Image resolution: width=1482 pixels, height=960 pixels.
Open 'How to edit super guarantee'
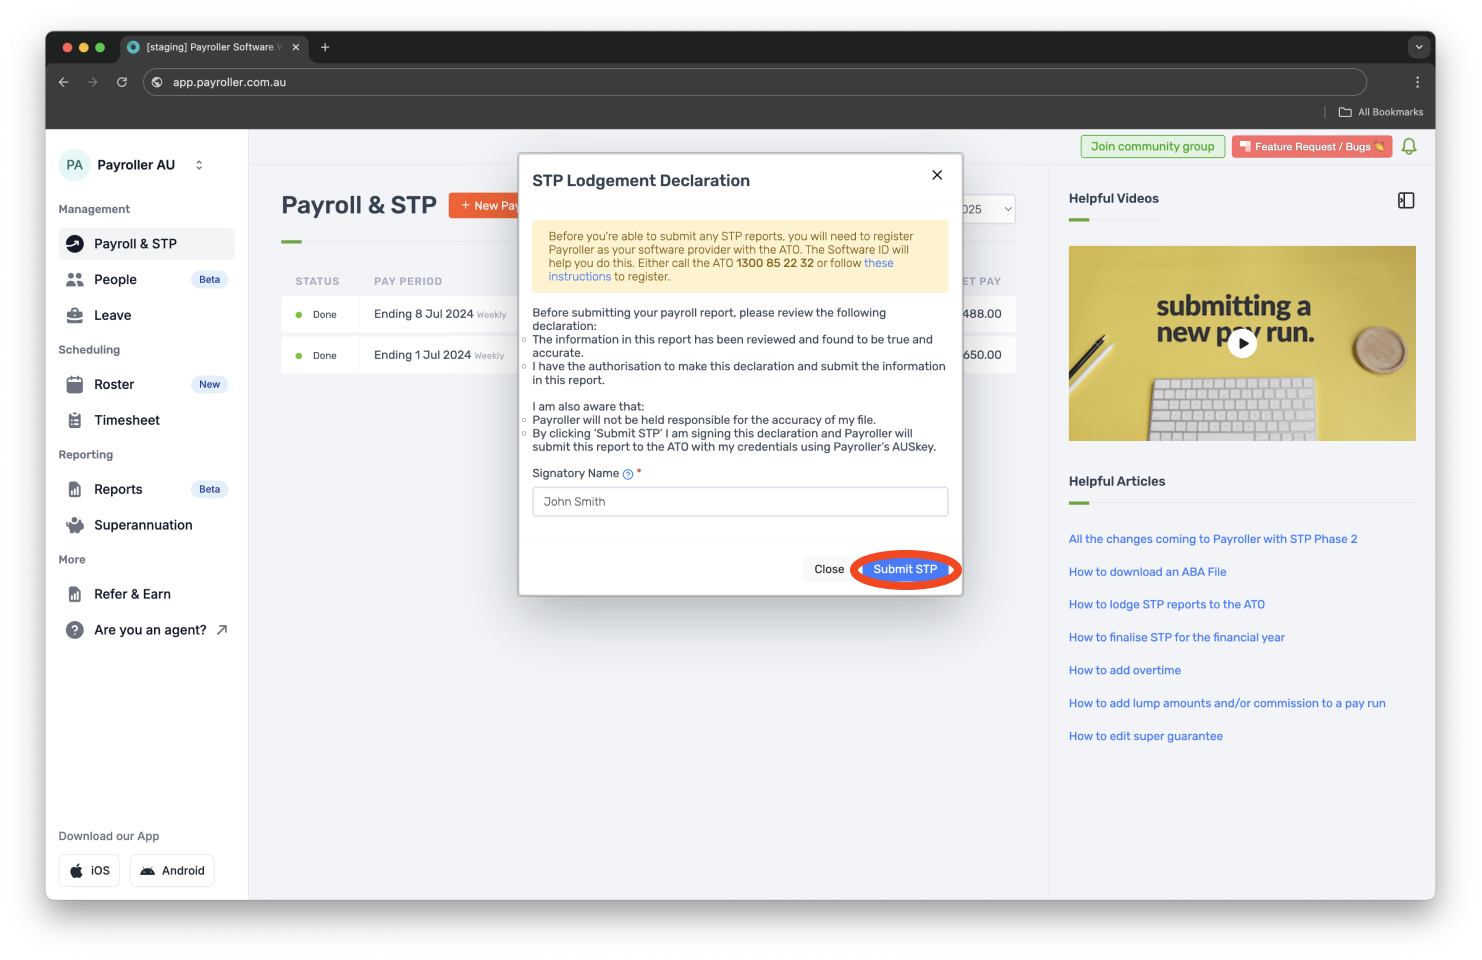1146,737
